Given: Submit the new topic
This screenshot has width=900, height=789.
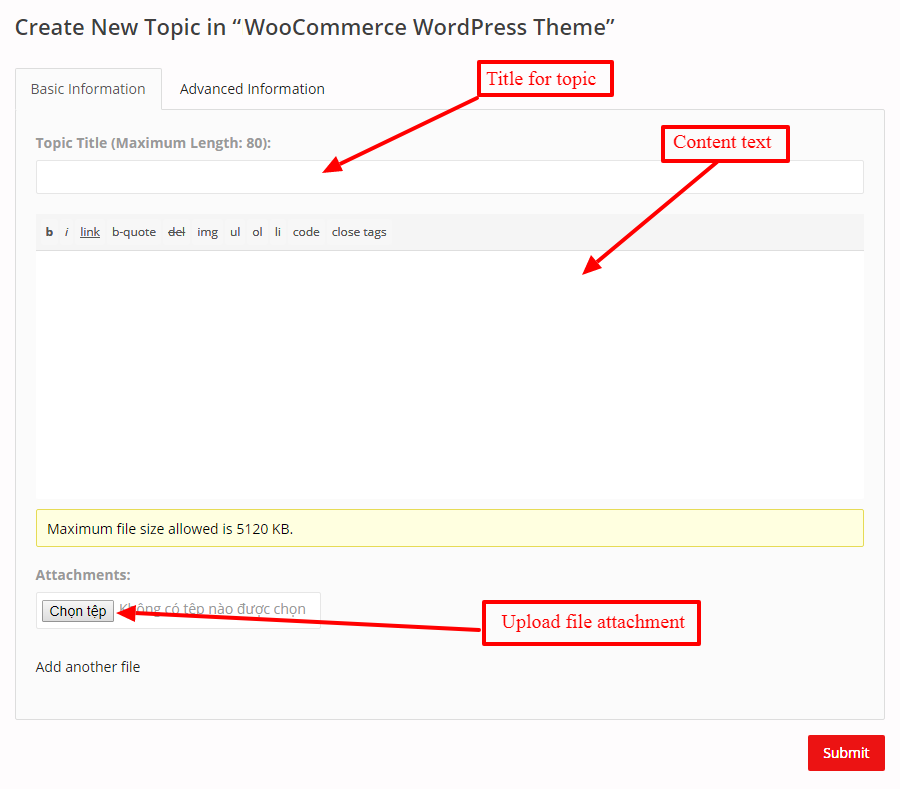Looking at the screenshot, I should (845, 753).
